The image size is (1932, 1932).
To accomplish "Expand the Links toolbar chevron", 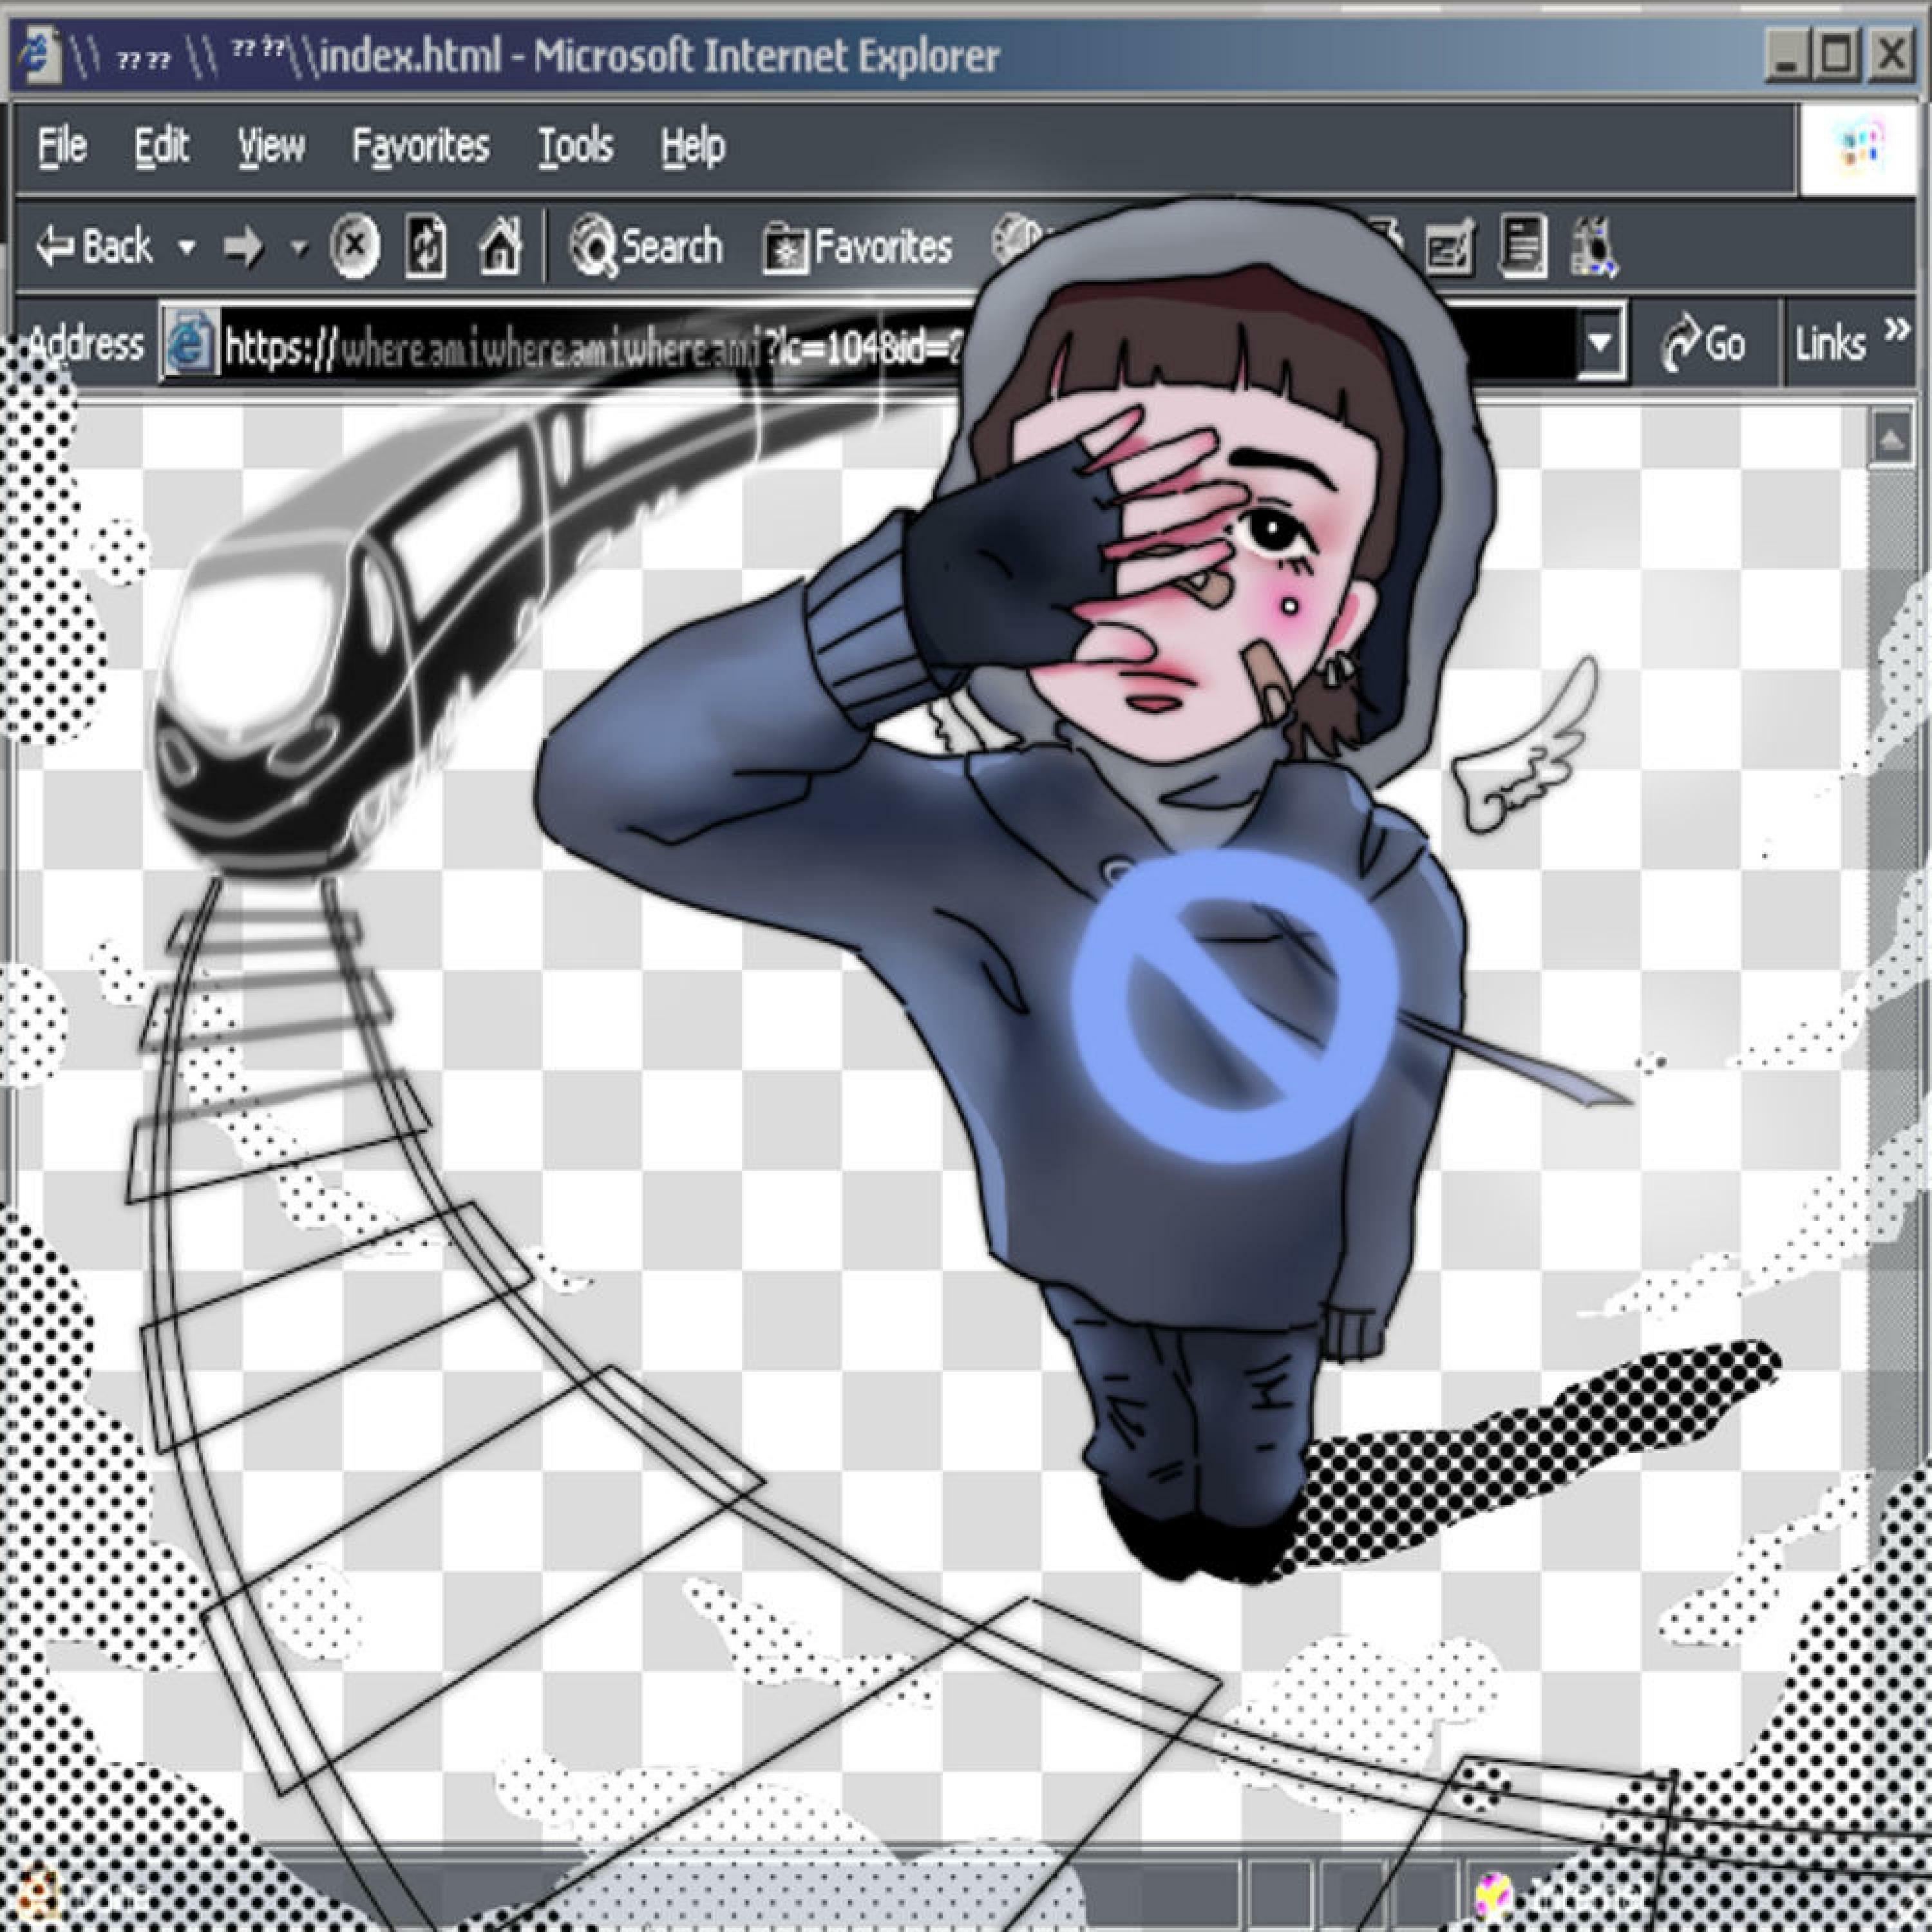I will tap(1896, 331).
